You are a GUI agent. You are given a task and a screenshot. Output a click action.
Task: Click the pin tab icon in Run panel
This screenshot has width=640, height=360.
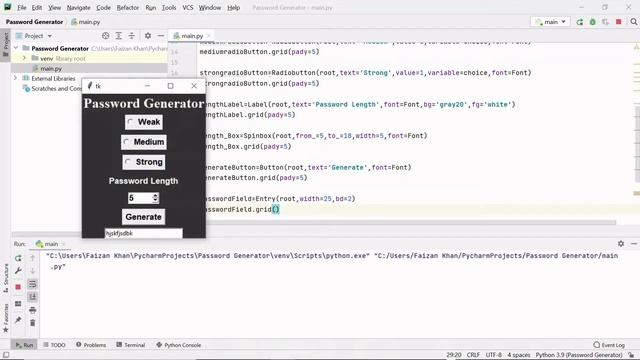point(18,320)
